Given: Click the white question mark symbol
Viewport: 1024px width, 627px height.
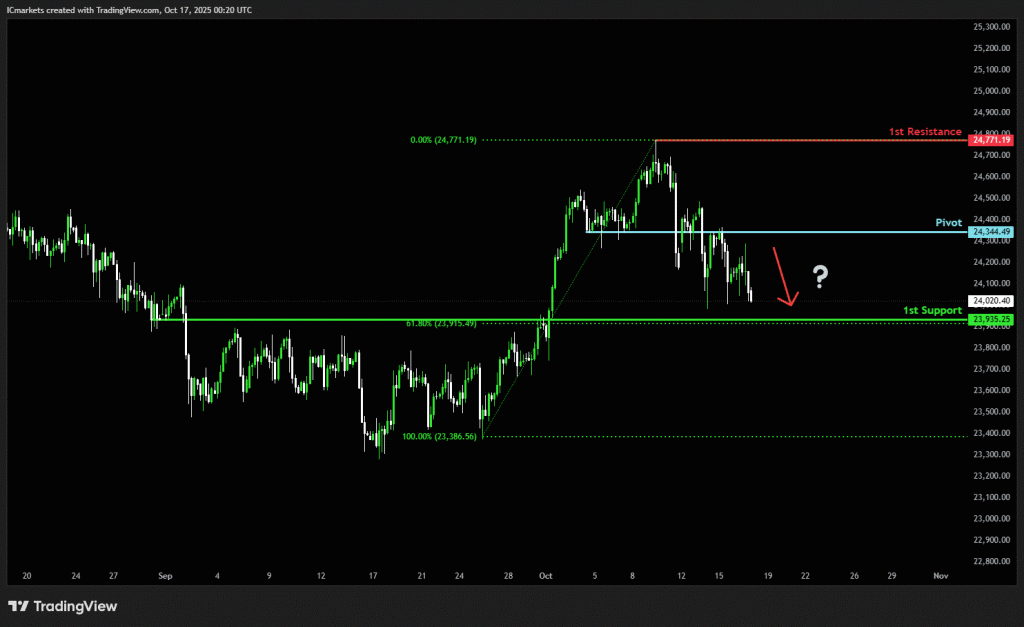Looking at the screenshot, I should tap(820, 276).
